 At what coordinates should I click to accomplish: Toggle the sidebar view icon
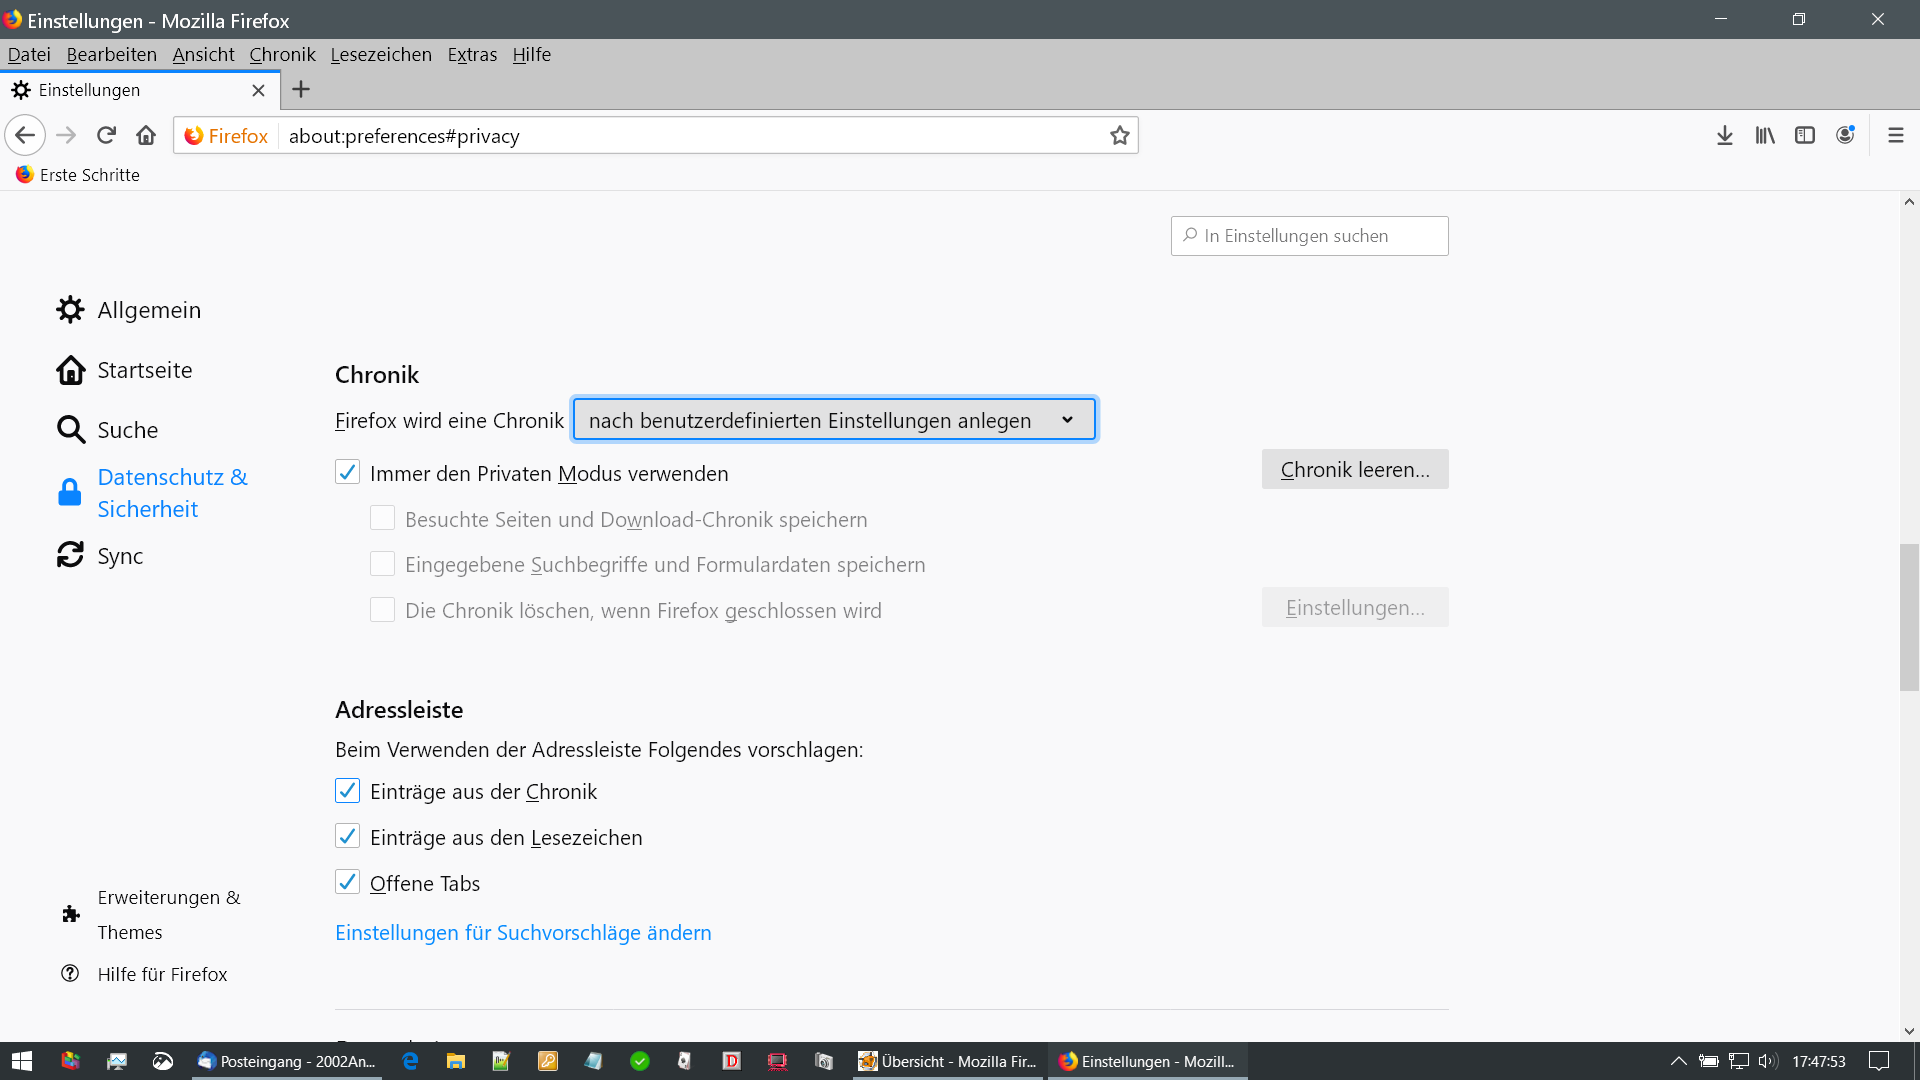[x=1805, y=136]
